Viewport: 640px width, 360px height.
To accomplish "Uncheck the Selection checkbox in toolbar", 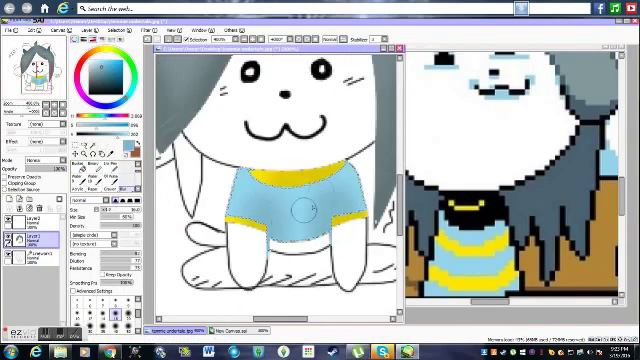I will (x=187, y=40).
